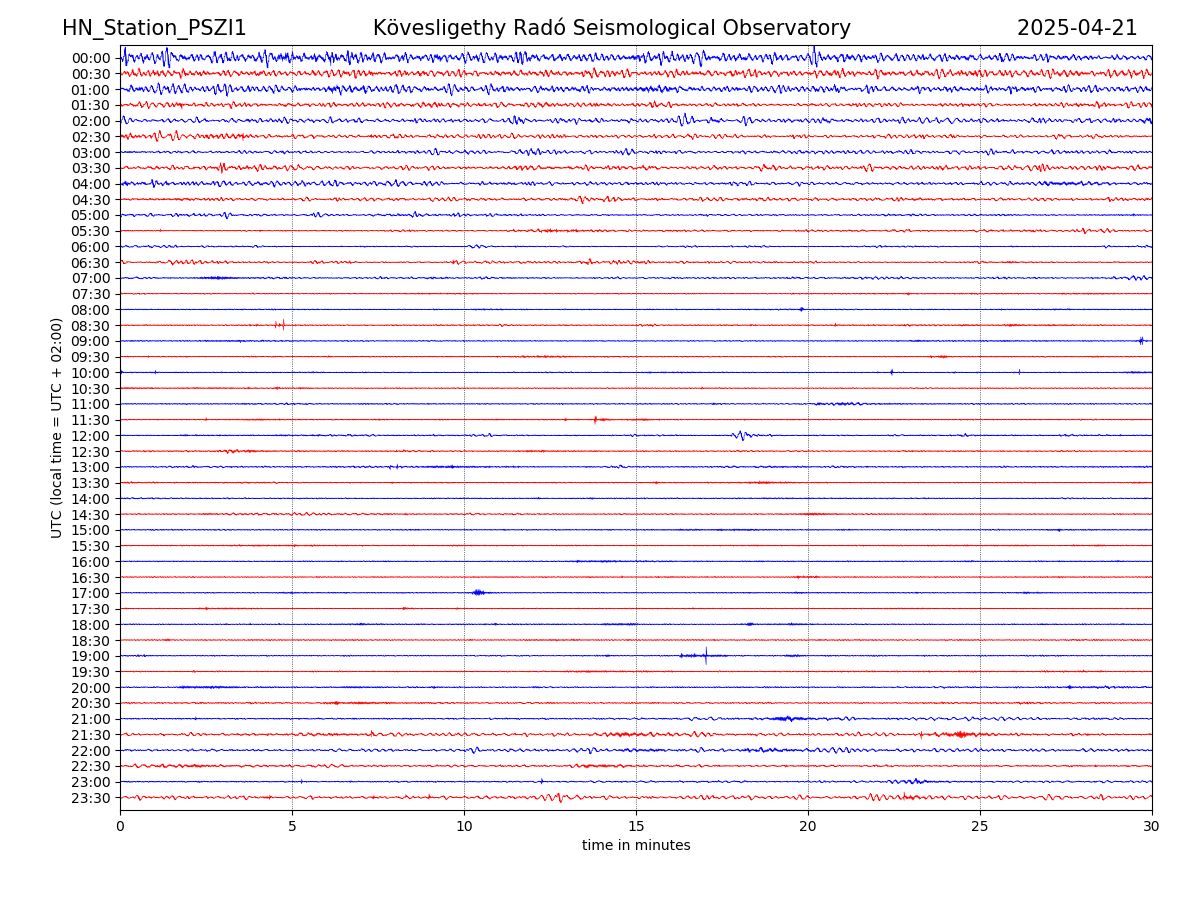Viewport: 1200px width, 900px height.
Task: Select the 17:00 trace row label
Action: click(91, 593)
